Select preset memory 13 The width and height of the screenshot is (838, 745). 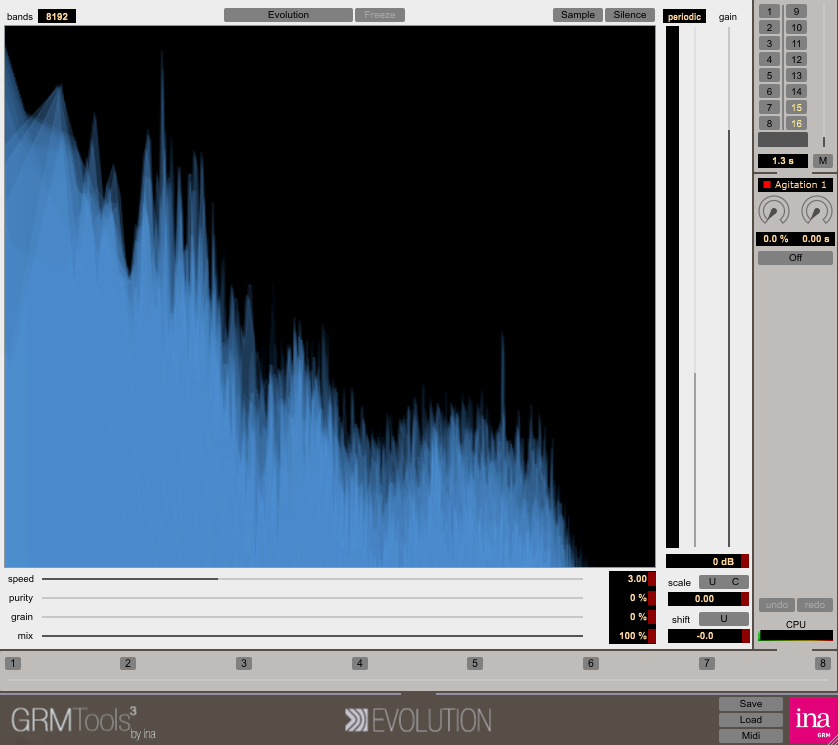point(796,76)
